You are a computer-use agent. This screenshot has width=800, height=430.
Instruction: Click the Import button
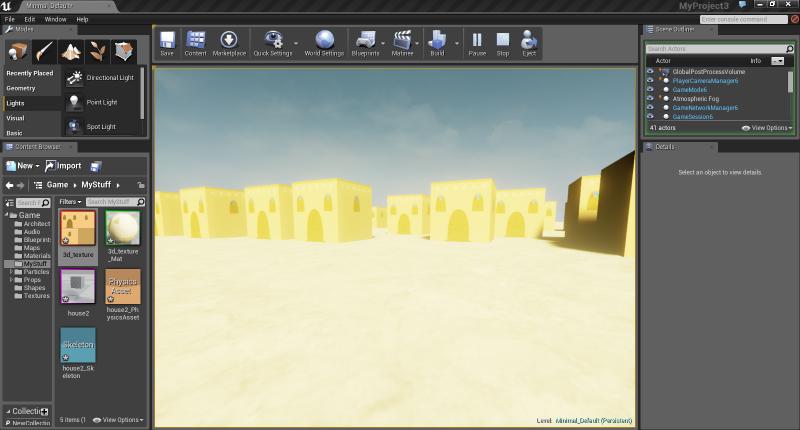click(62, 166)
